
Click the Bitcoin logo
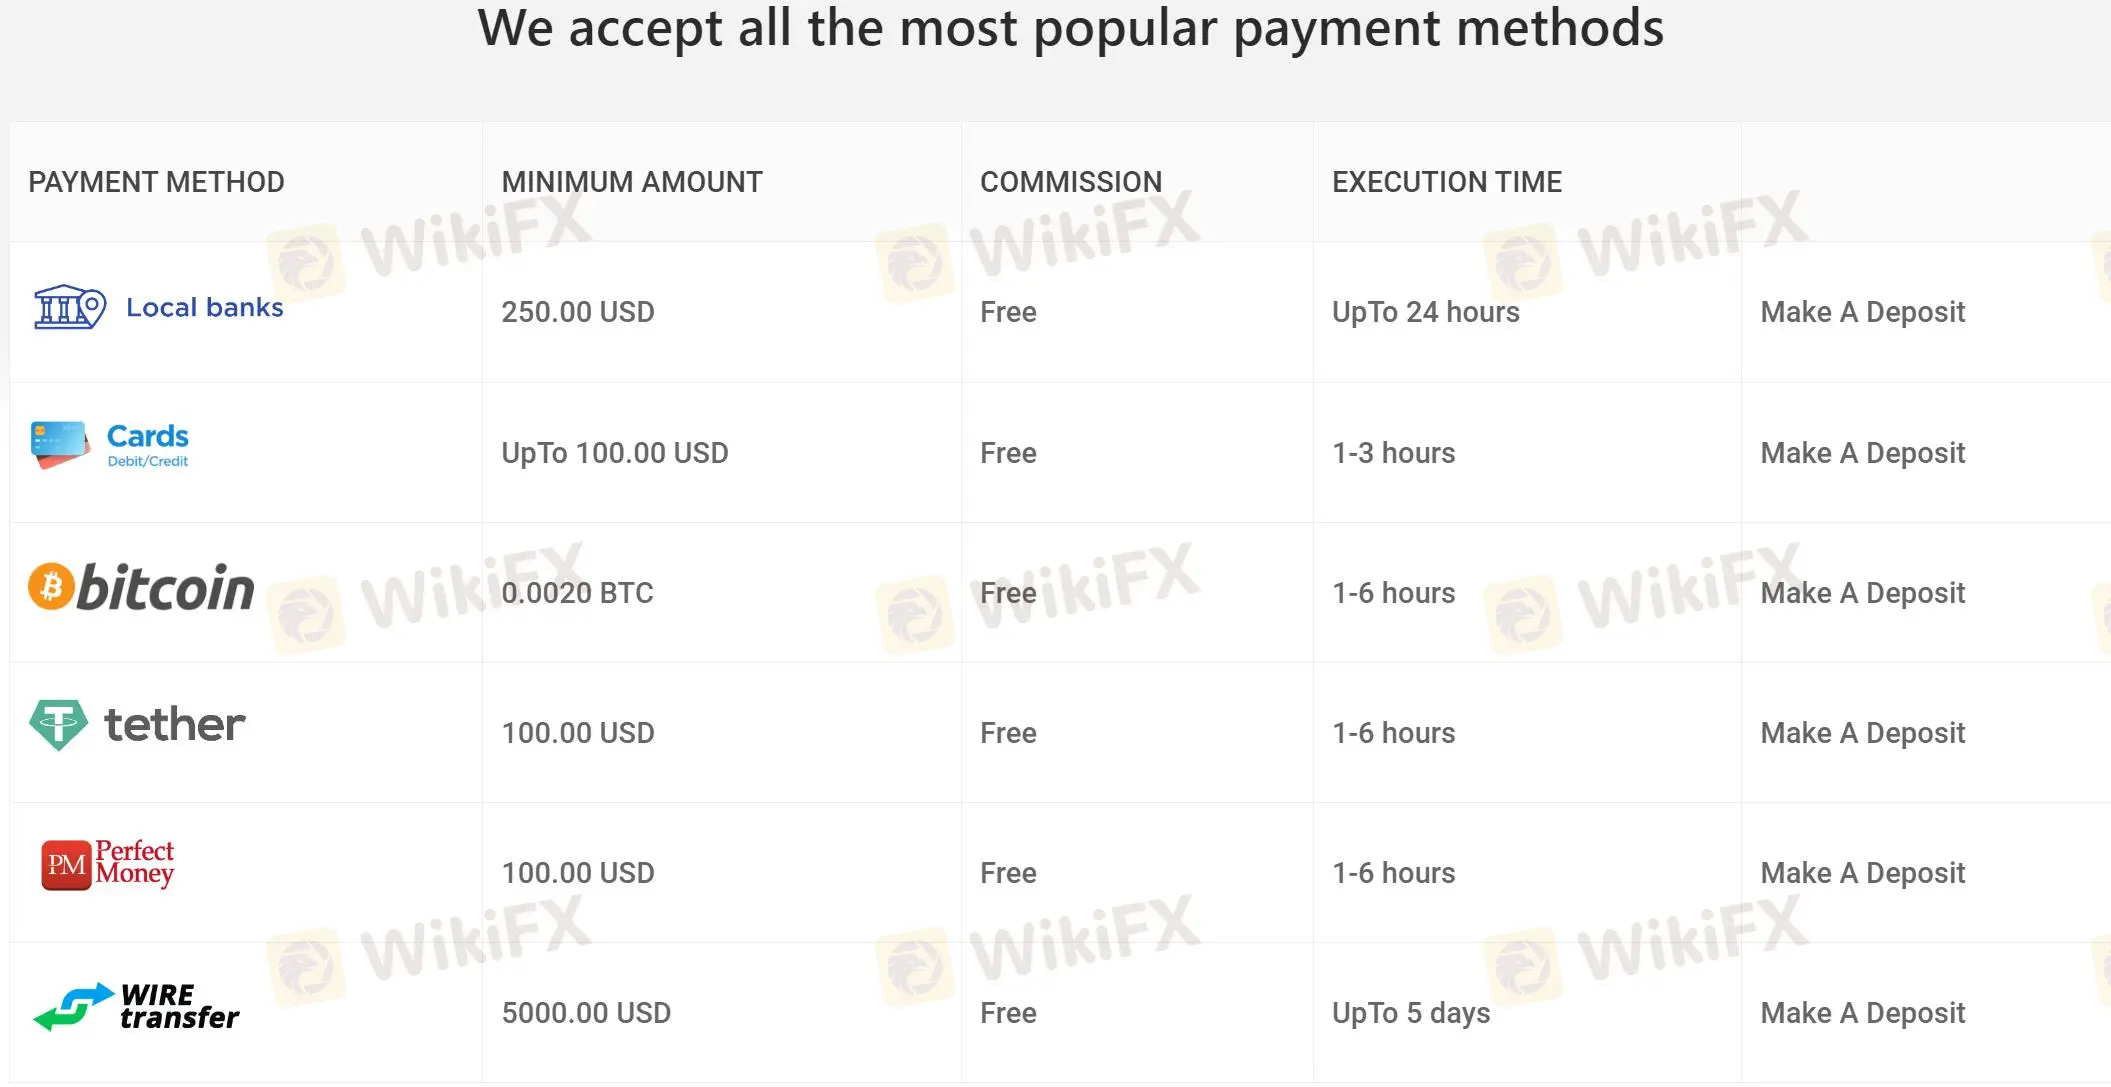(140, 588)
